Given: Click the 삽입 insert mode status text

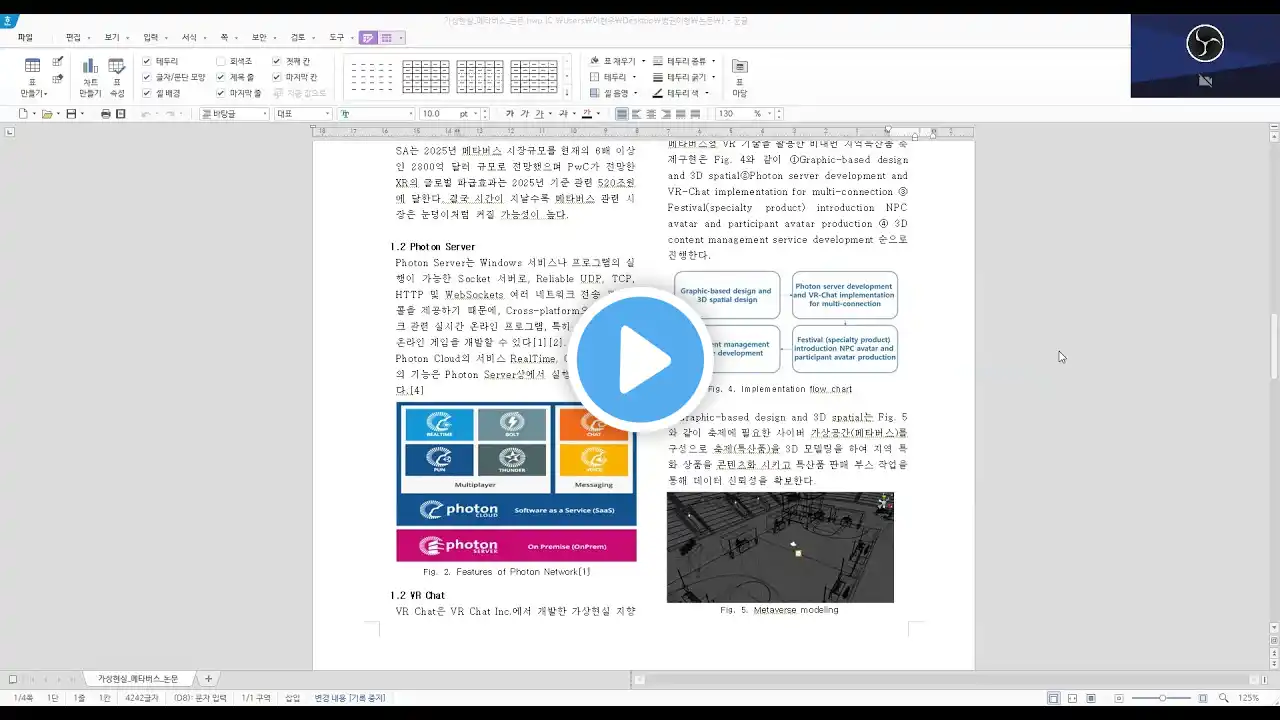Looking at the screenshot, I should [292, 698].
